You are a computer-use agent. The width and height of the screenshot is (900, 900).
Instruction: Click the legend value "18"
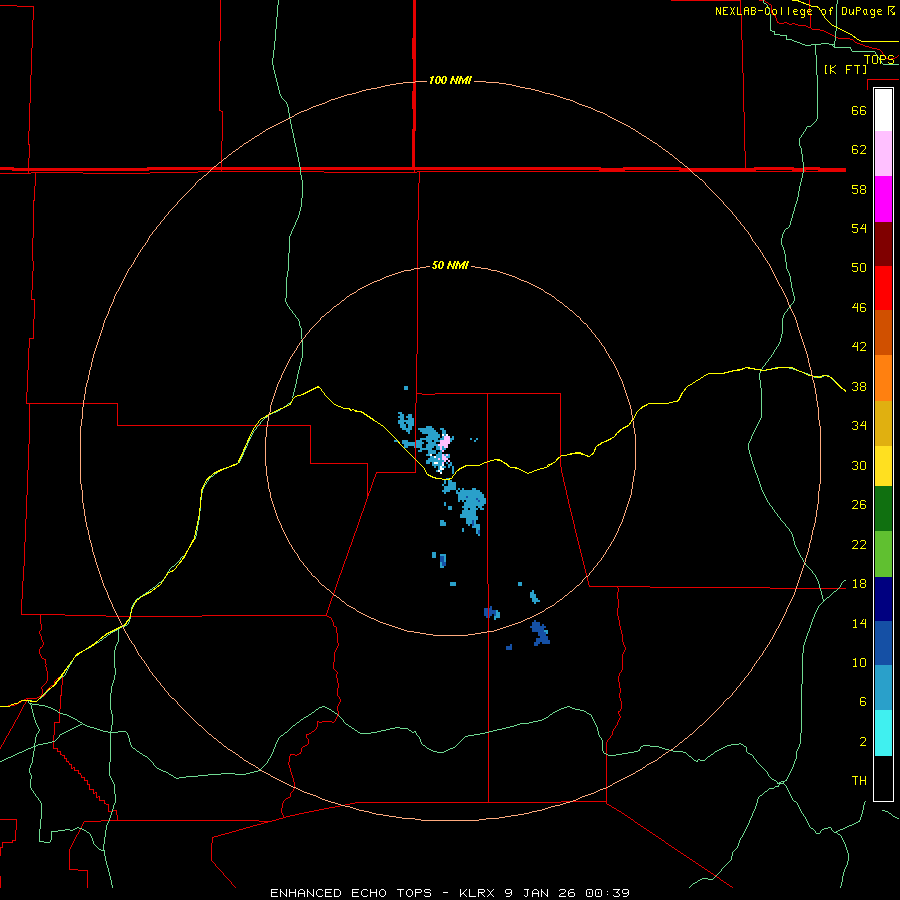click(859, 584)
